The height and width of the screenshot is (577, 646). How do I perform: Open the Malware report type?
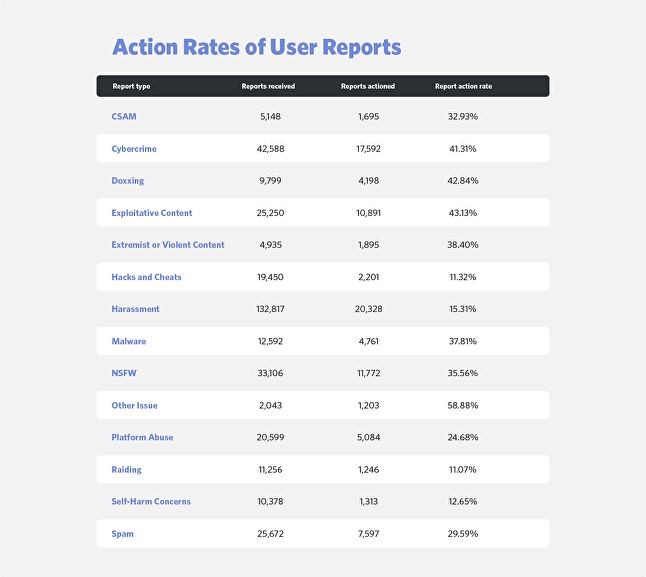click(129, 341)
